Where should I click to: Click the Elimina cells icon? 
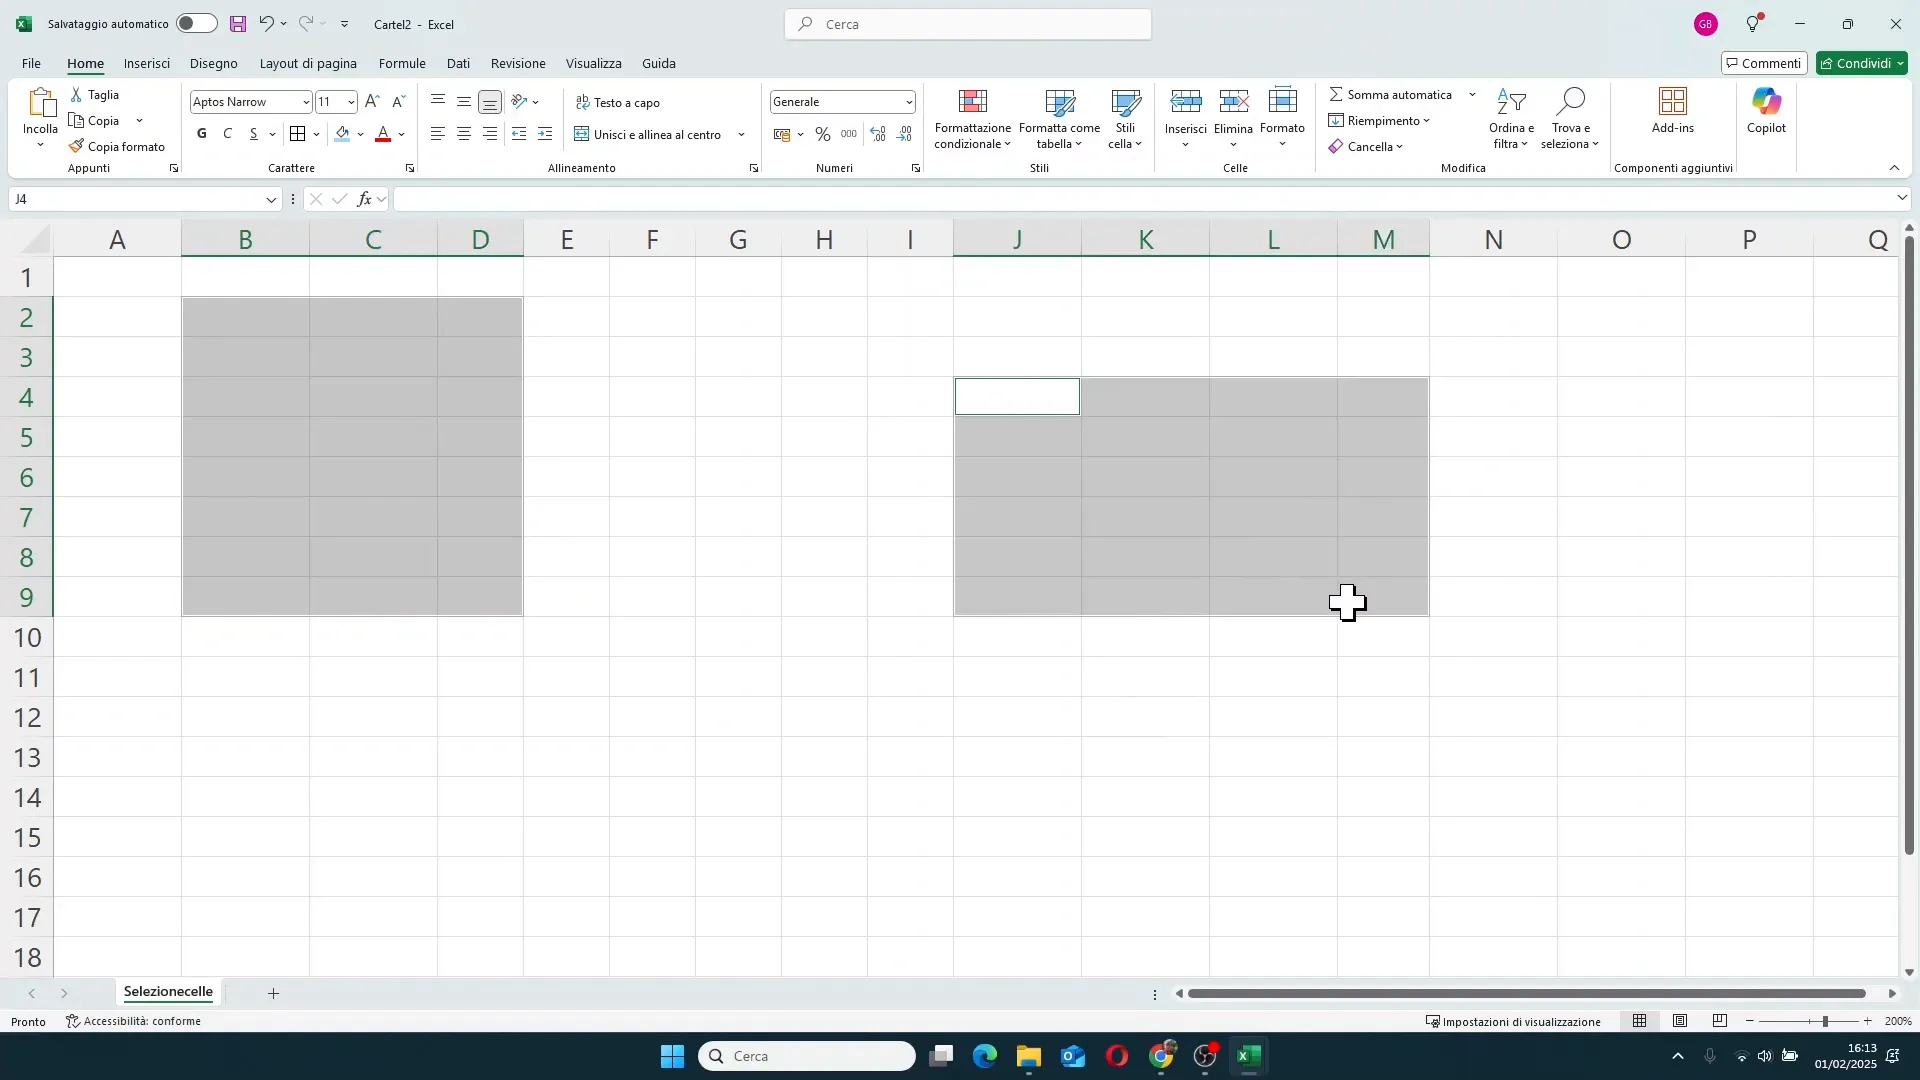point(1234,102)
